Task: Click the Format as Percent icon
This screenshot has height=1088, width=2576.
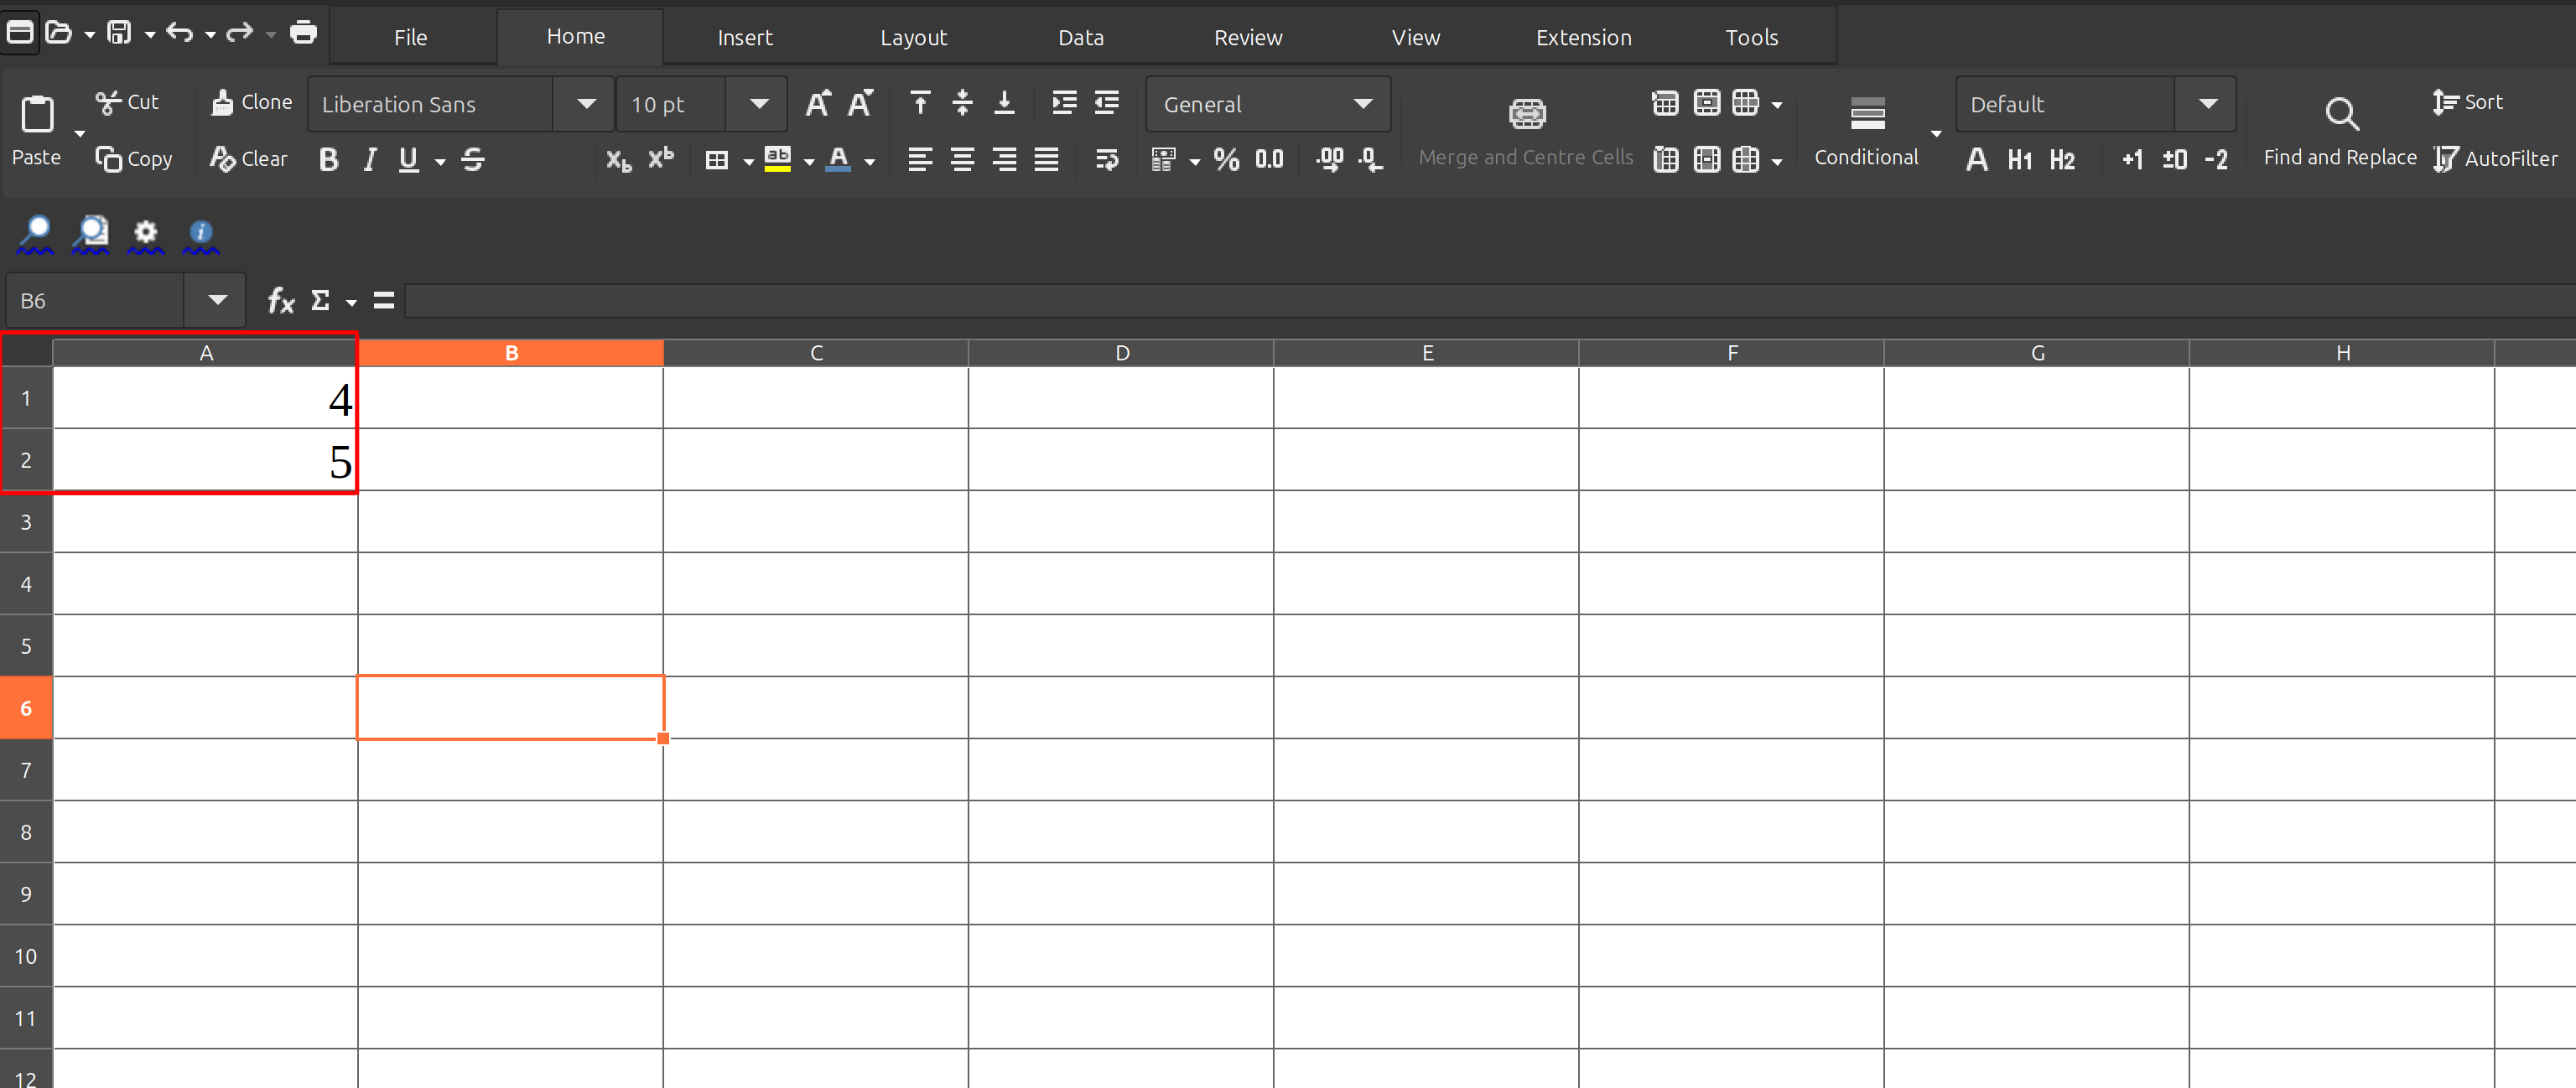Action: 1226,159
